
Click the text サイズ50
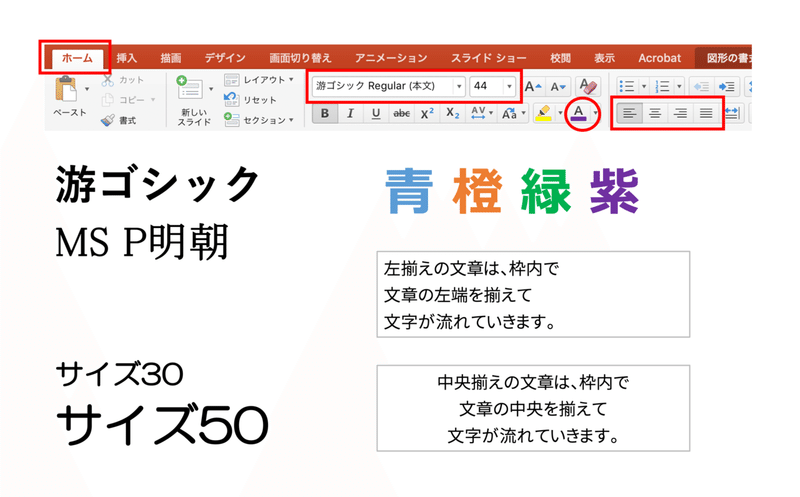pos(162,425)
